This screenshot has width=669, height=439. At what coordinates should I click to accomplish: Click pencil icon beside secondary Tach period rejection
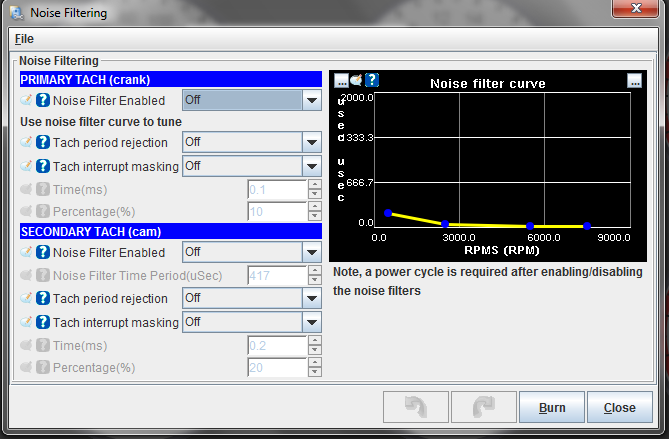pos(26,298)
